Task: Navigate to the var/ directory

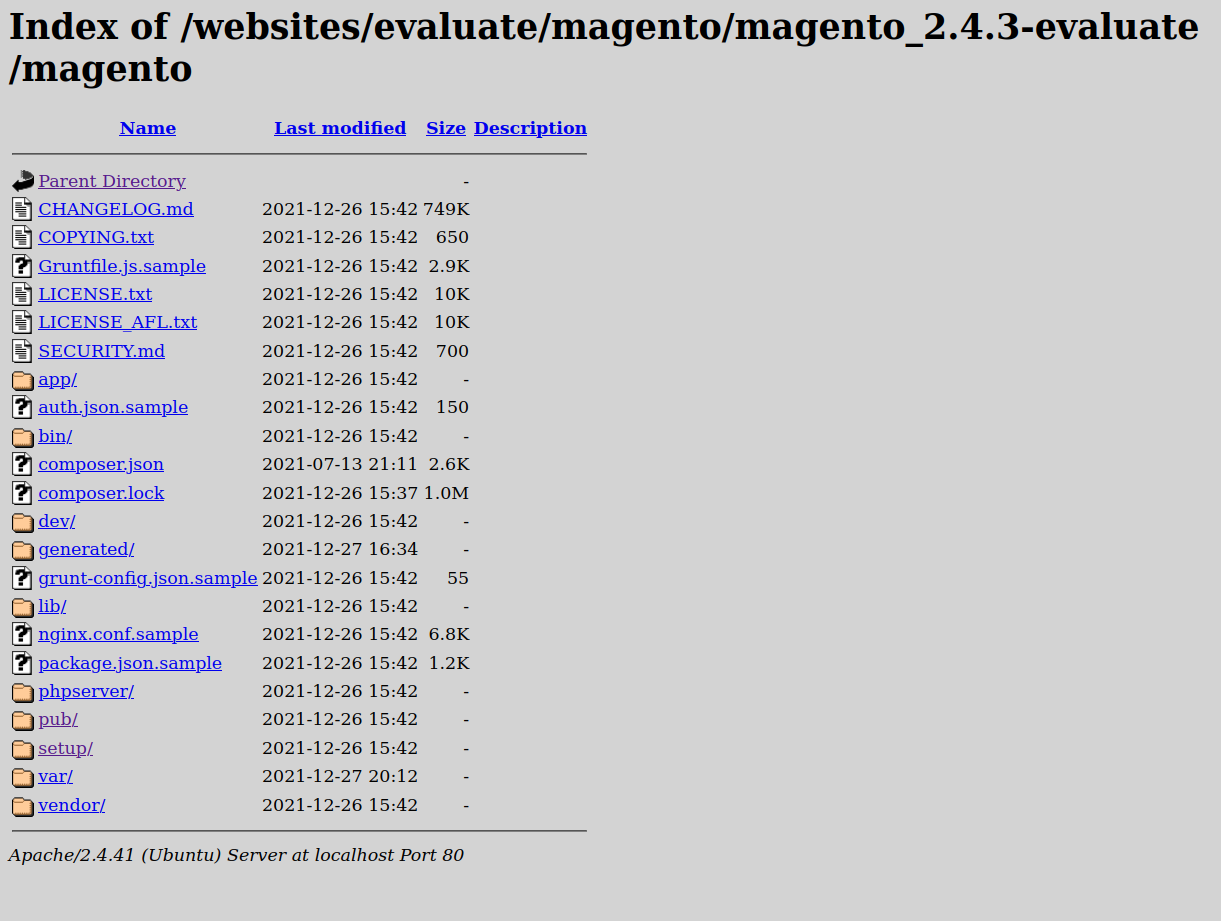Action: 55,776
